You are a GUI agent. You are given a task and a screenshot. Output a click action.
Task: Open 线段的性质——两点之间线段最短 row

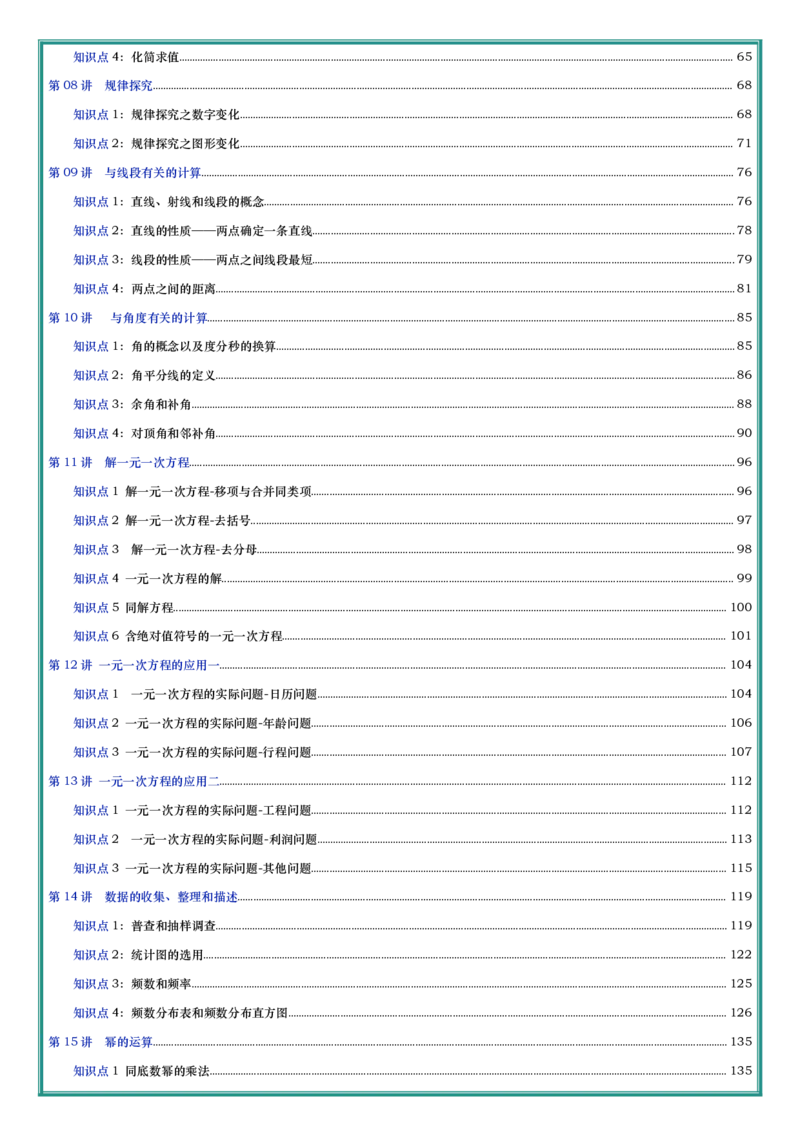click(x=412, y=259)
